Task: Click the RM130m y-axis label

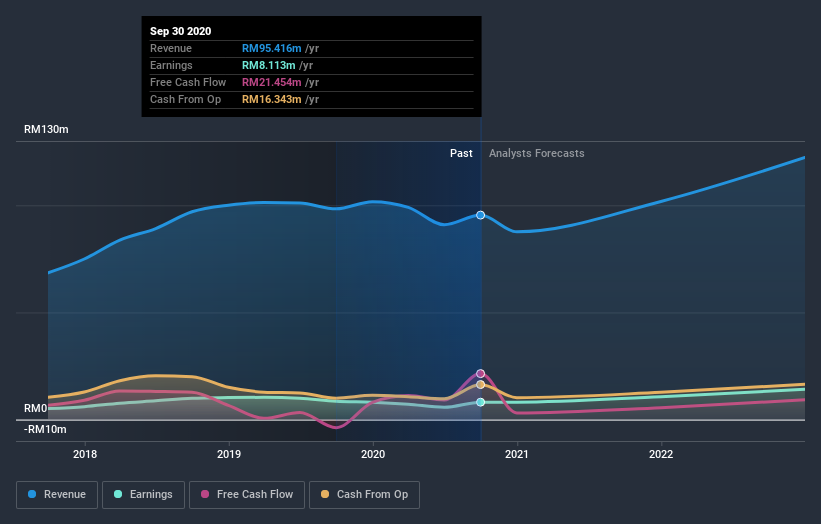Action: (x=46, y=129)
